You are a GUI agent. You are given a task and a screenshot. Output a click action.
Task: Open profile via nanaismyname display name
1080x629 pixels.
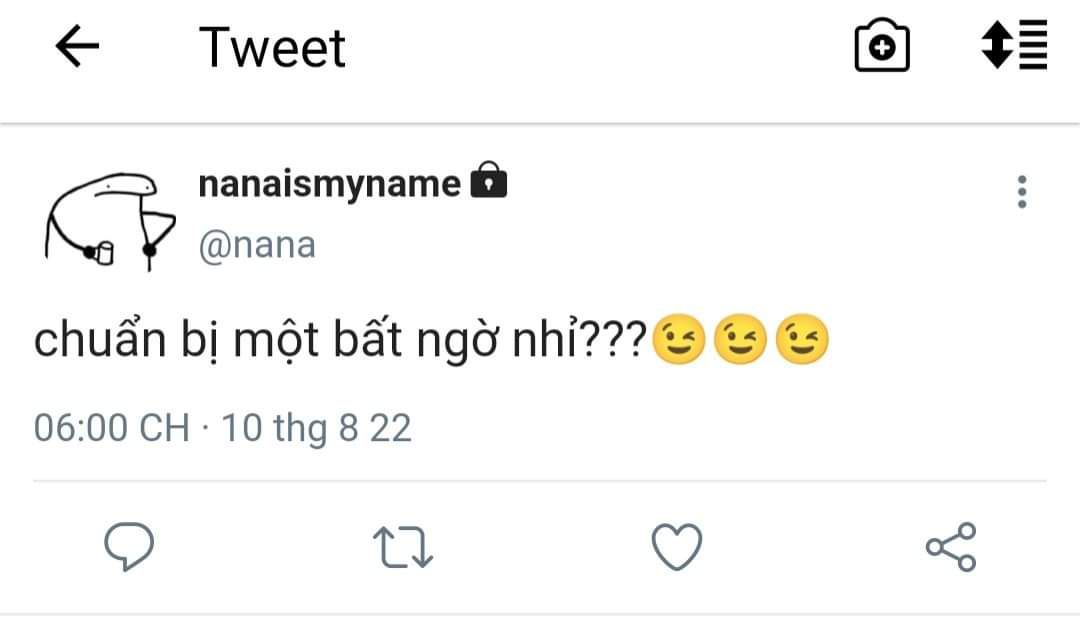pos(329,185)
